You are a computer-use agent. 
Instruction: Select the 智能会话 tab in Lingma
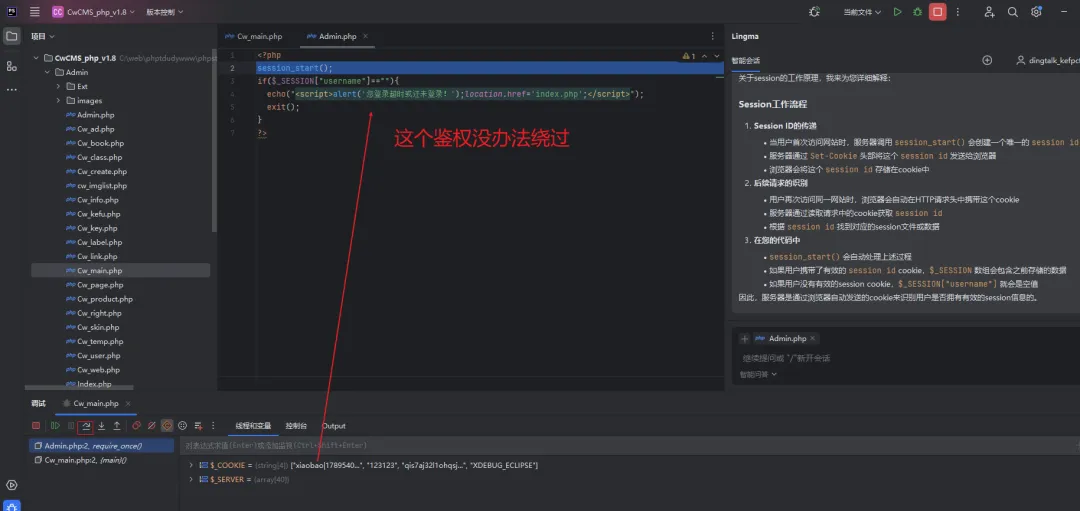pyautogui.click(x=746, y=61)
